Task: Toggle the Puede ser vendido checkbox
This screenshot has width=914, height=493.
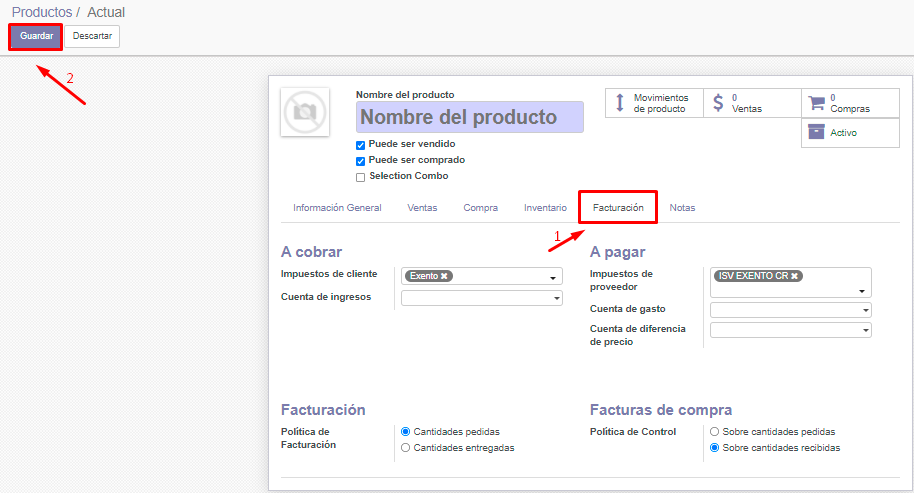Action: click(361, 145)
